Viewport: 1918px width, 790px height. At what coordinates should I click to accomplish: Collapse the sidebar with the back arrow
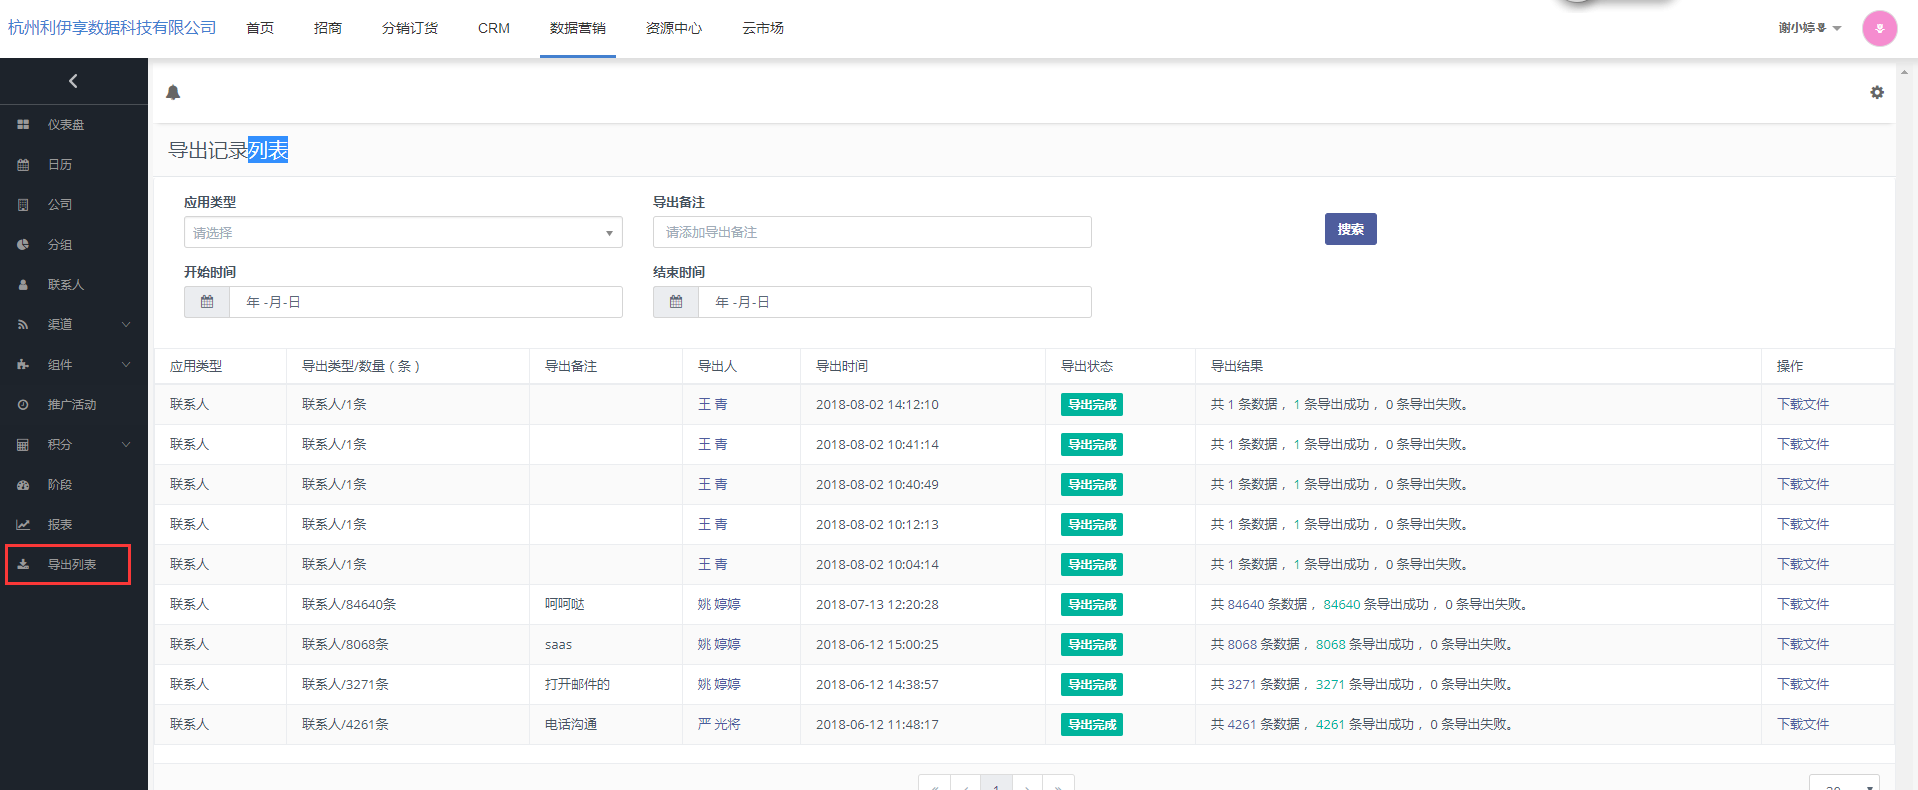click(73, 81)
